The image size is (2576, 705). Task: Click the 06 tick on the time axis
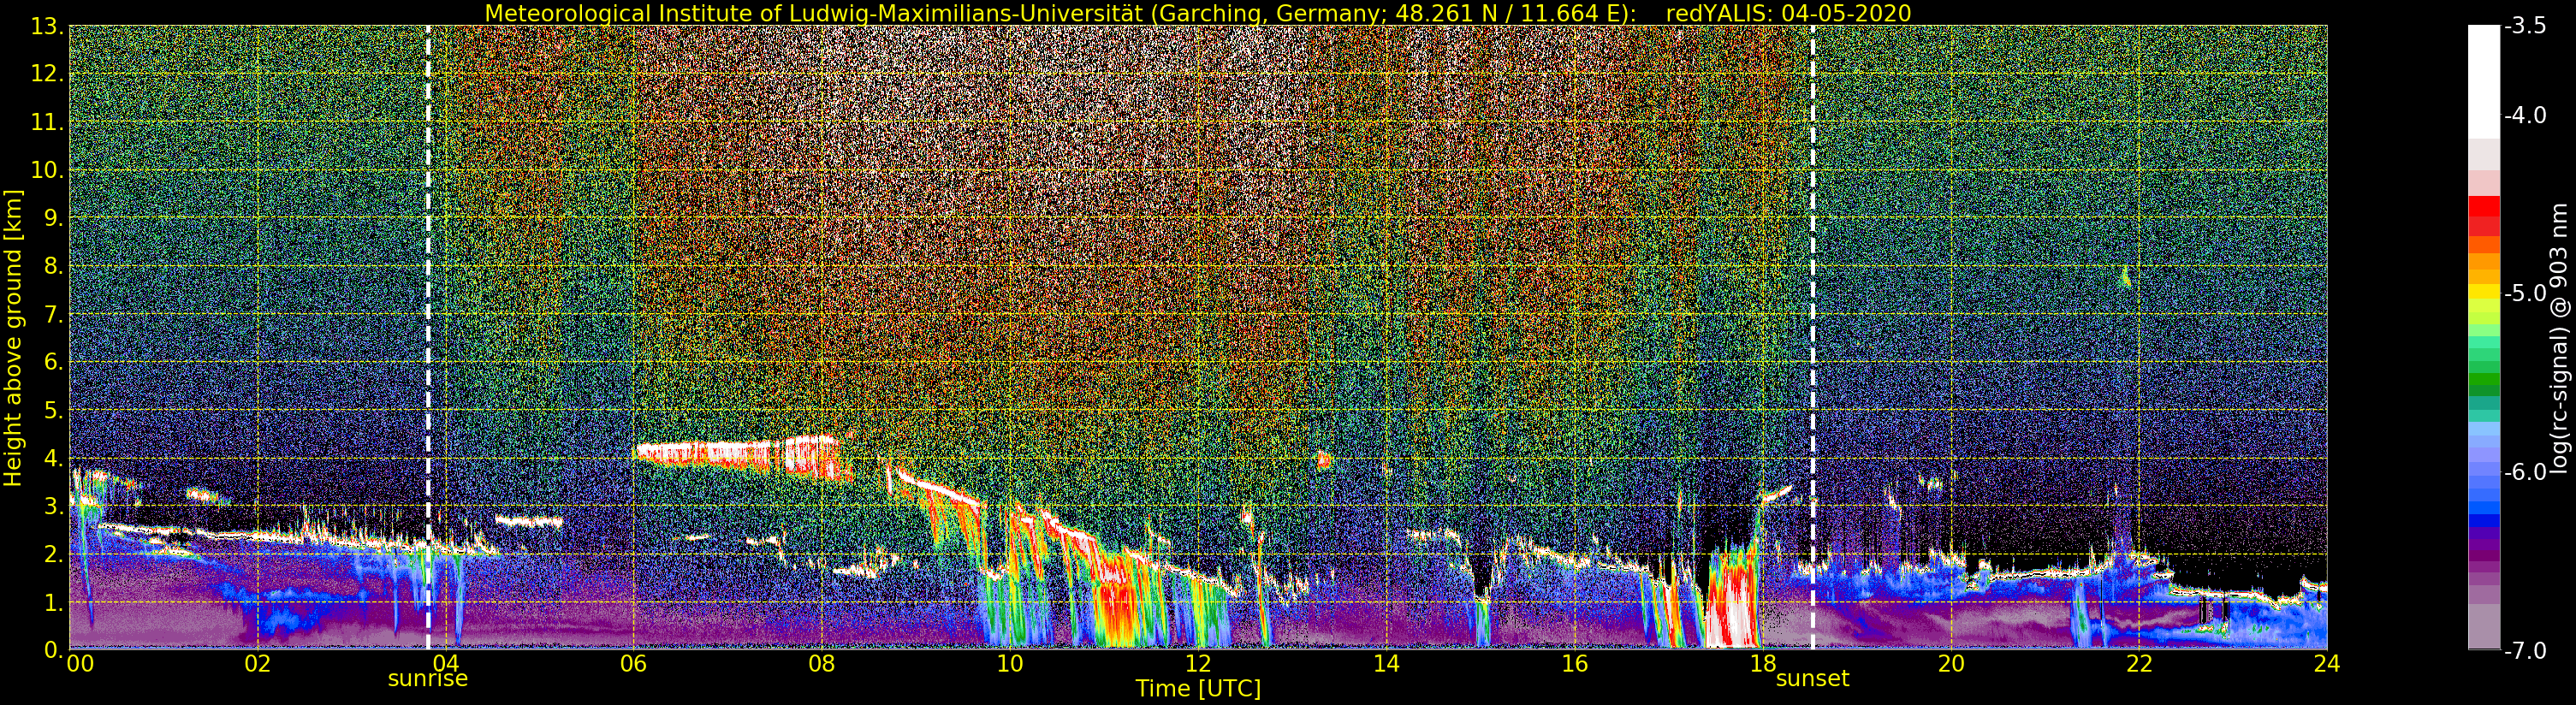click(633, 664)
